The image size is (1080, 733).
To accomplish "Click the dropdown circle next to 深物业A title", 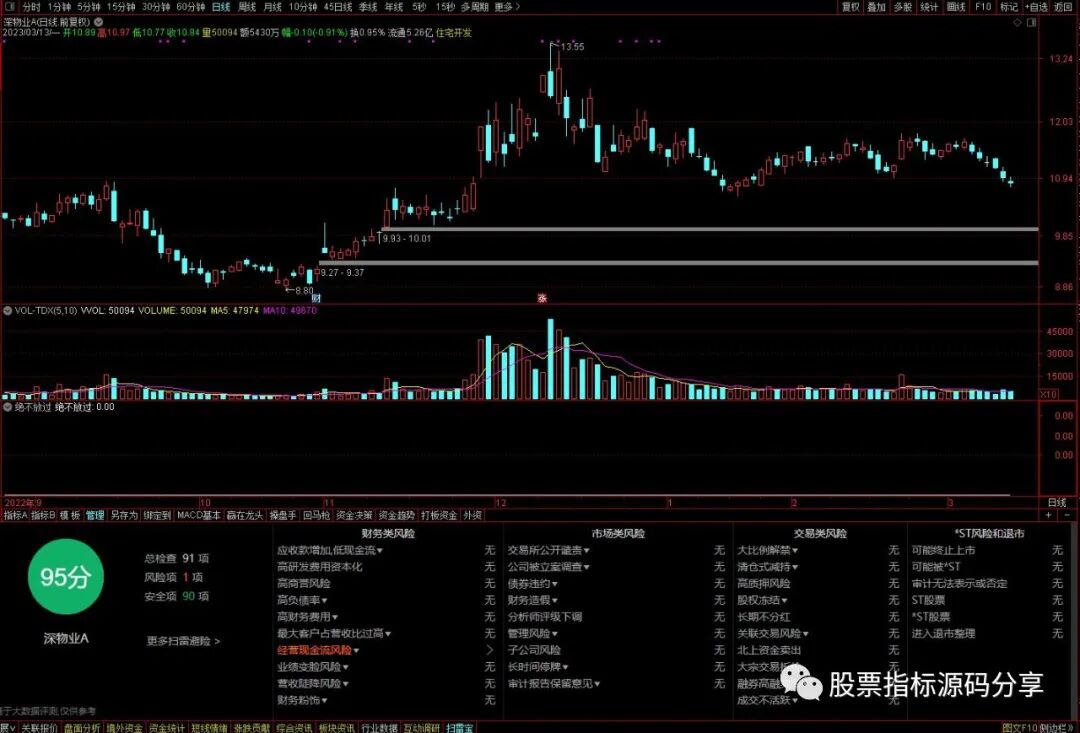I will click(x=98, y=22).
